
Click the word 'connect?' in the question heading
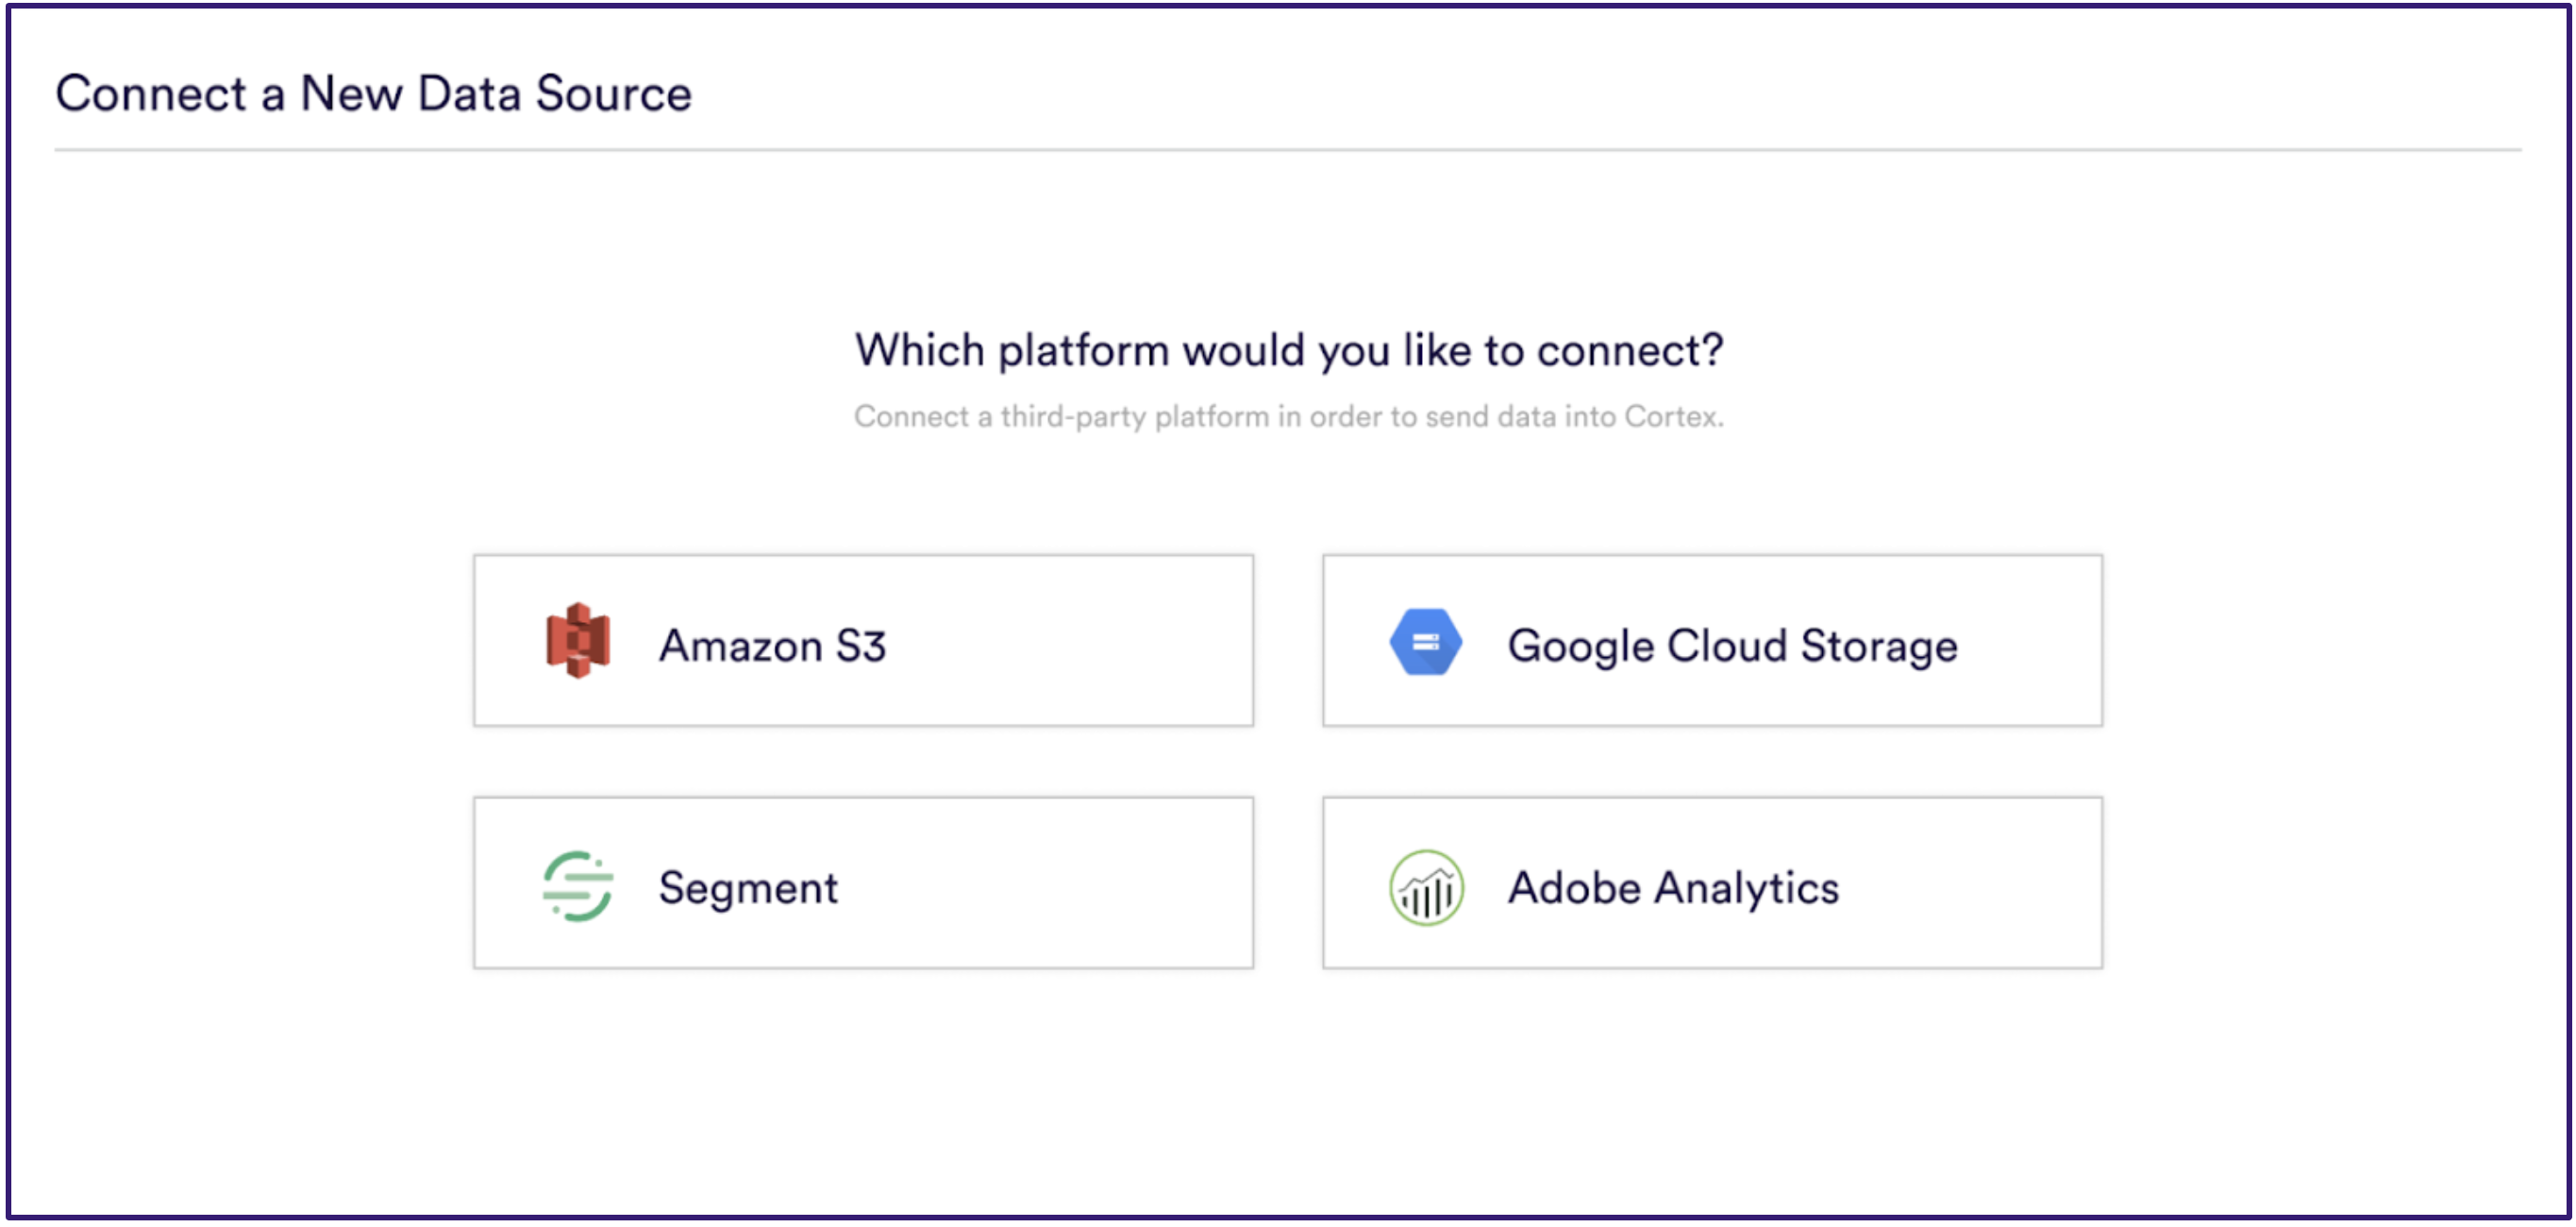point(1630,351)
